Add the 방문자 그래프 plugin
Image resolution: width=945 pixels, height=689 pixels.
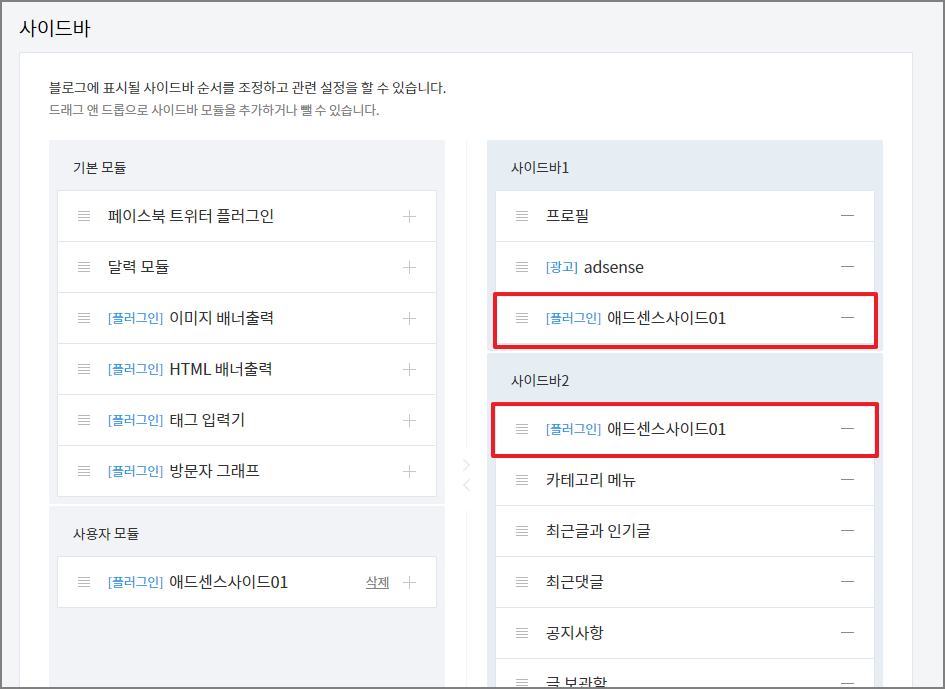(409, 470)
